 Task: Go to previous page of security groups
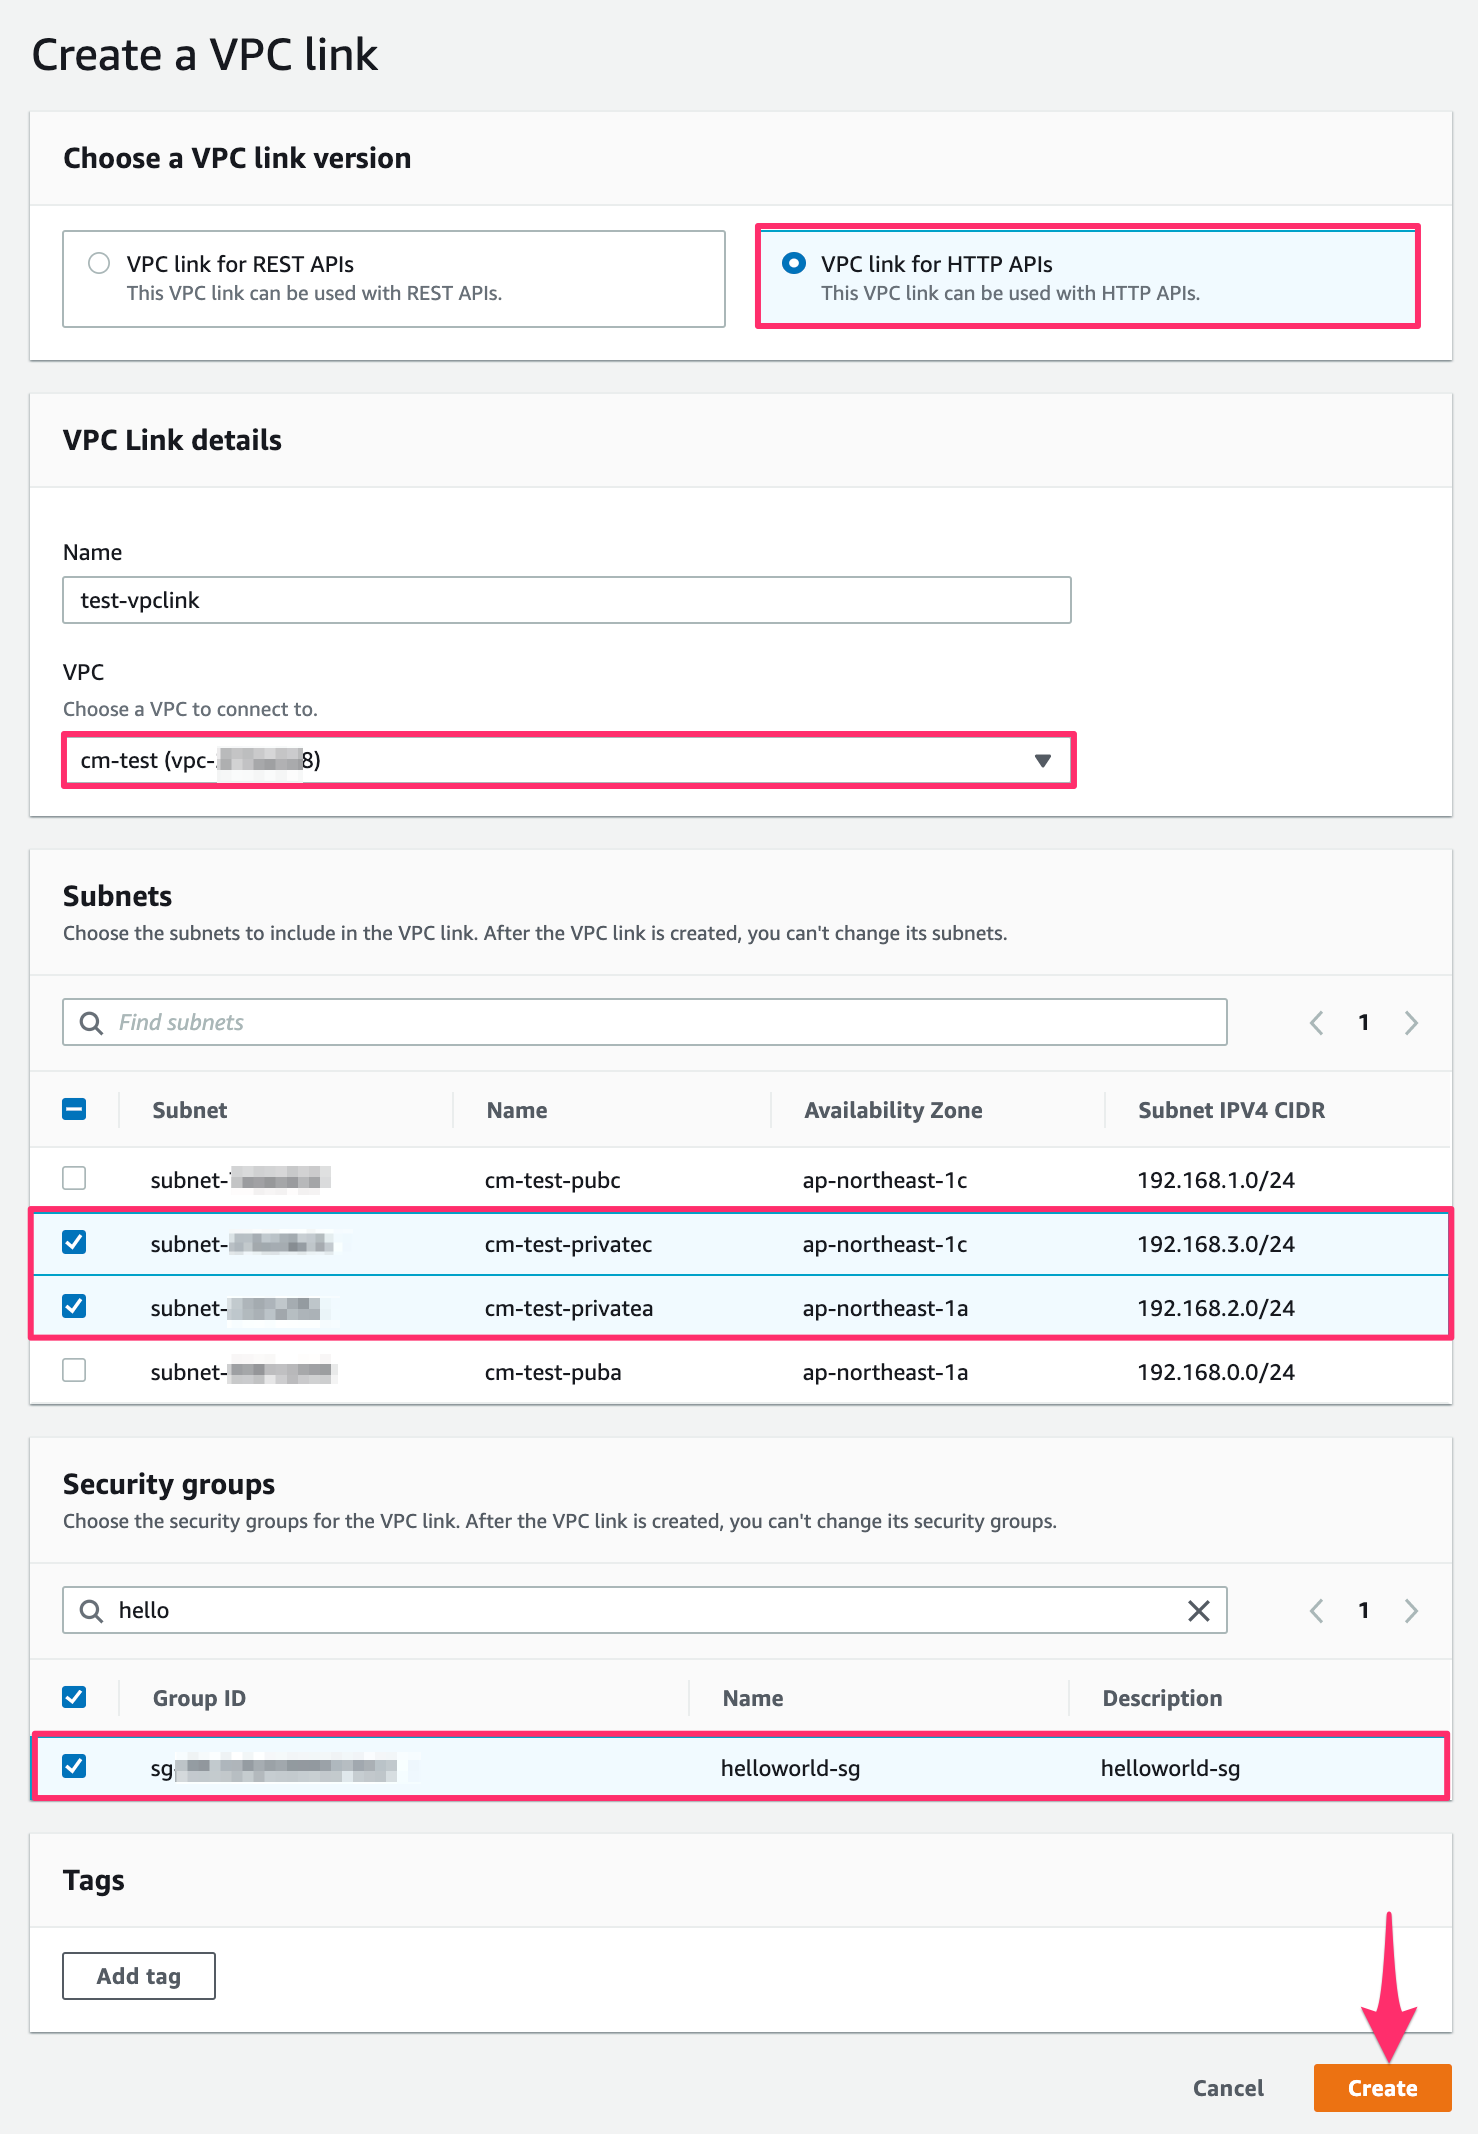(x=1316, y=1610)
